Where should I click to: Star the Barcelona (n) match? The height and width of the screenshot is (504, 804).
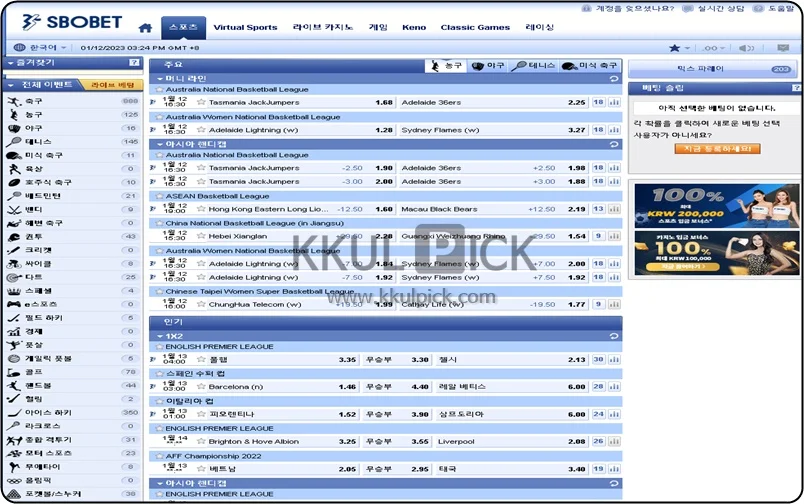click(201, 387)
